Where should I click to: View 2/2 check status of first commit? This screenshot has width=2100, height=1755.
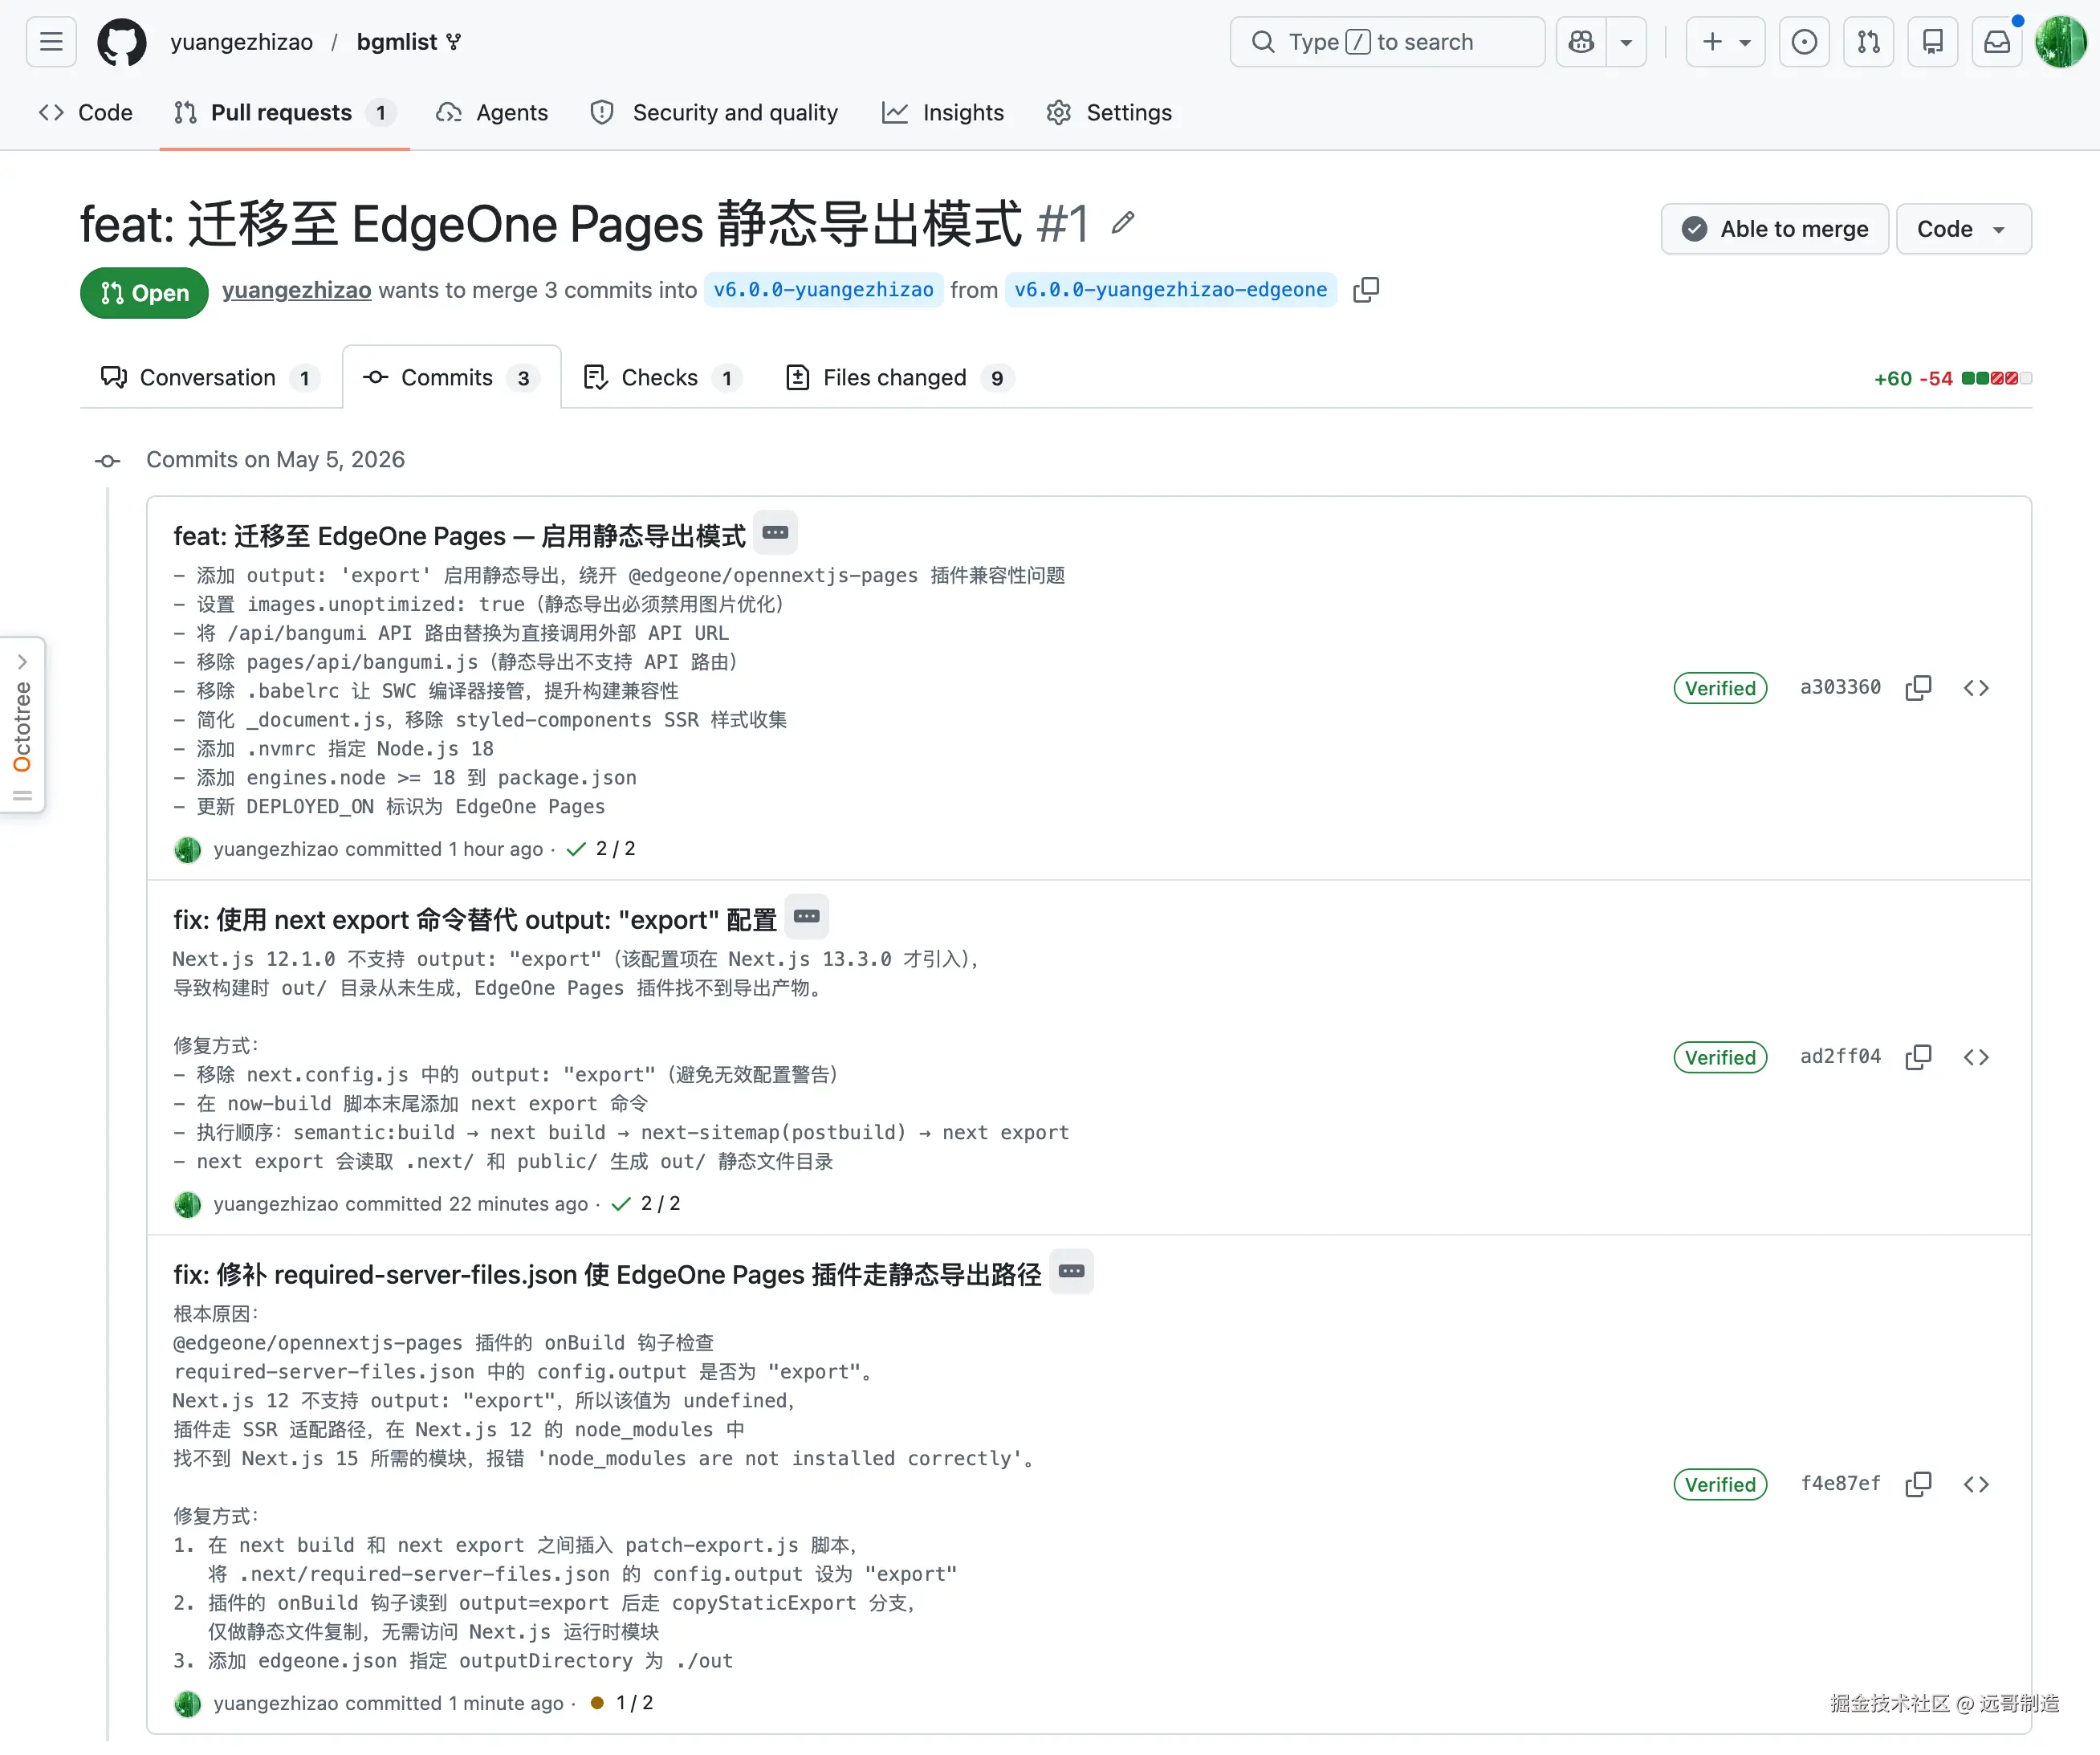(x=601, y=849)
